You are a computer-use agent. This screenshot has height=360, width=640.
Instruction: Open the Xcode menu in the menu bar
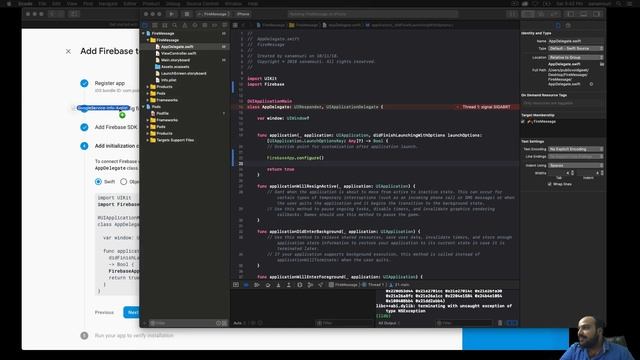click(x=25, y=4)
